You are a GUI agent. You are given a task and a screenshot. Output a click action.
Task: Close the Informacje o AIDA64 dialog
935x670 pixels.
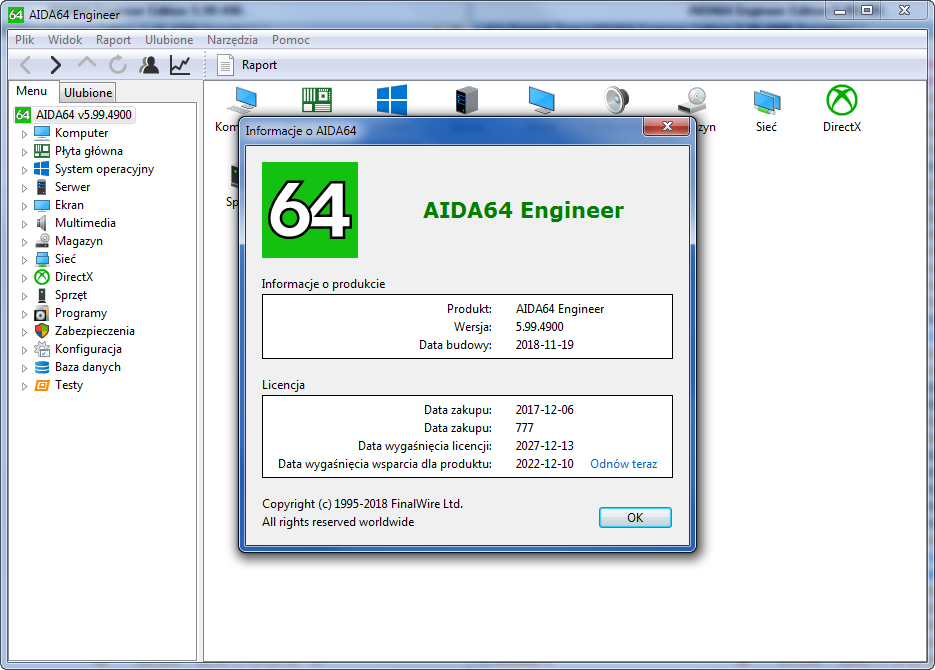667,126
